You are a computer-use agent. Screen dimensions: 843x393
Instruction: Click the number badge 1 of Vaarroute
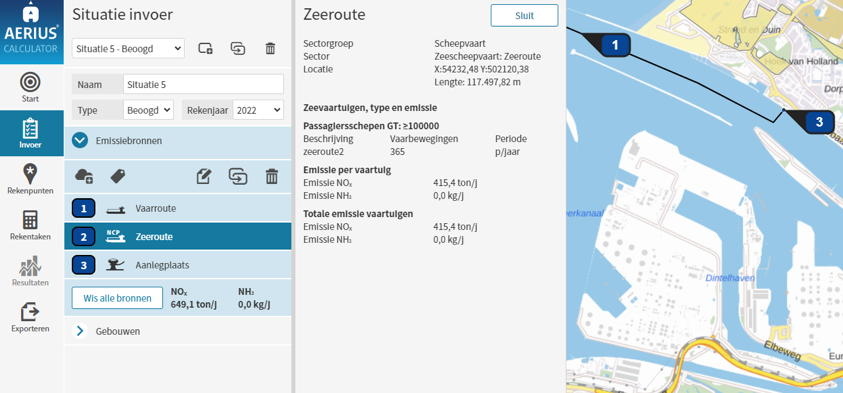(x=83, y=209)
